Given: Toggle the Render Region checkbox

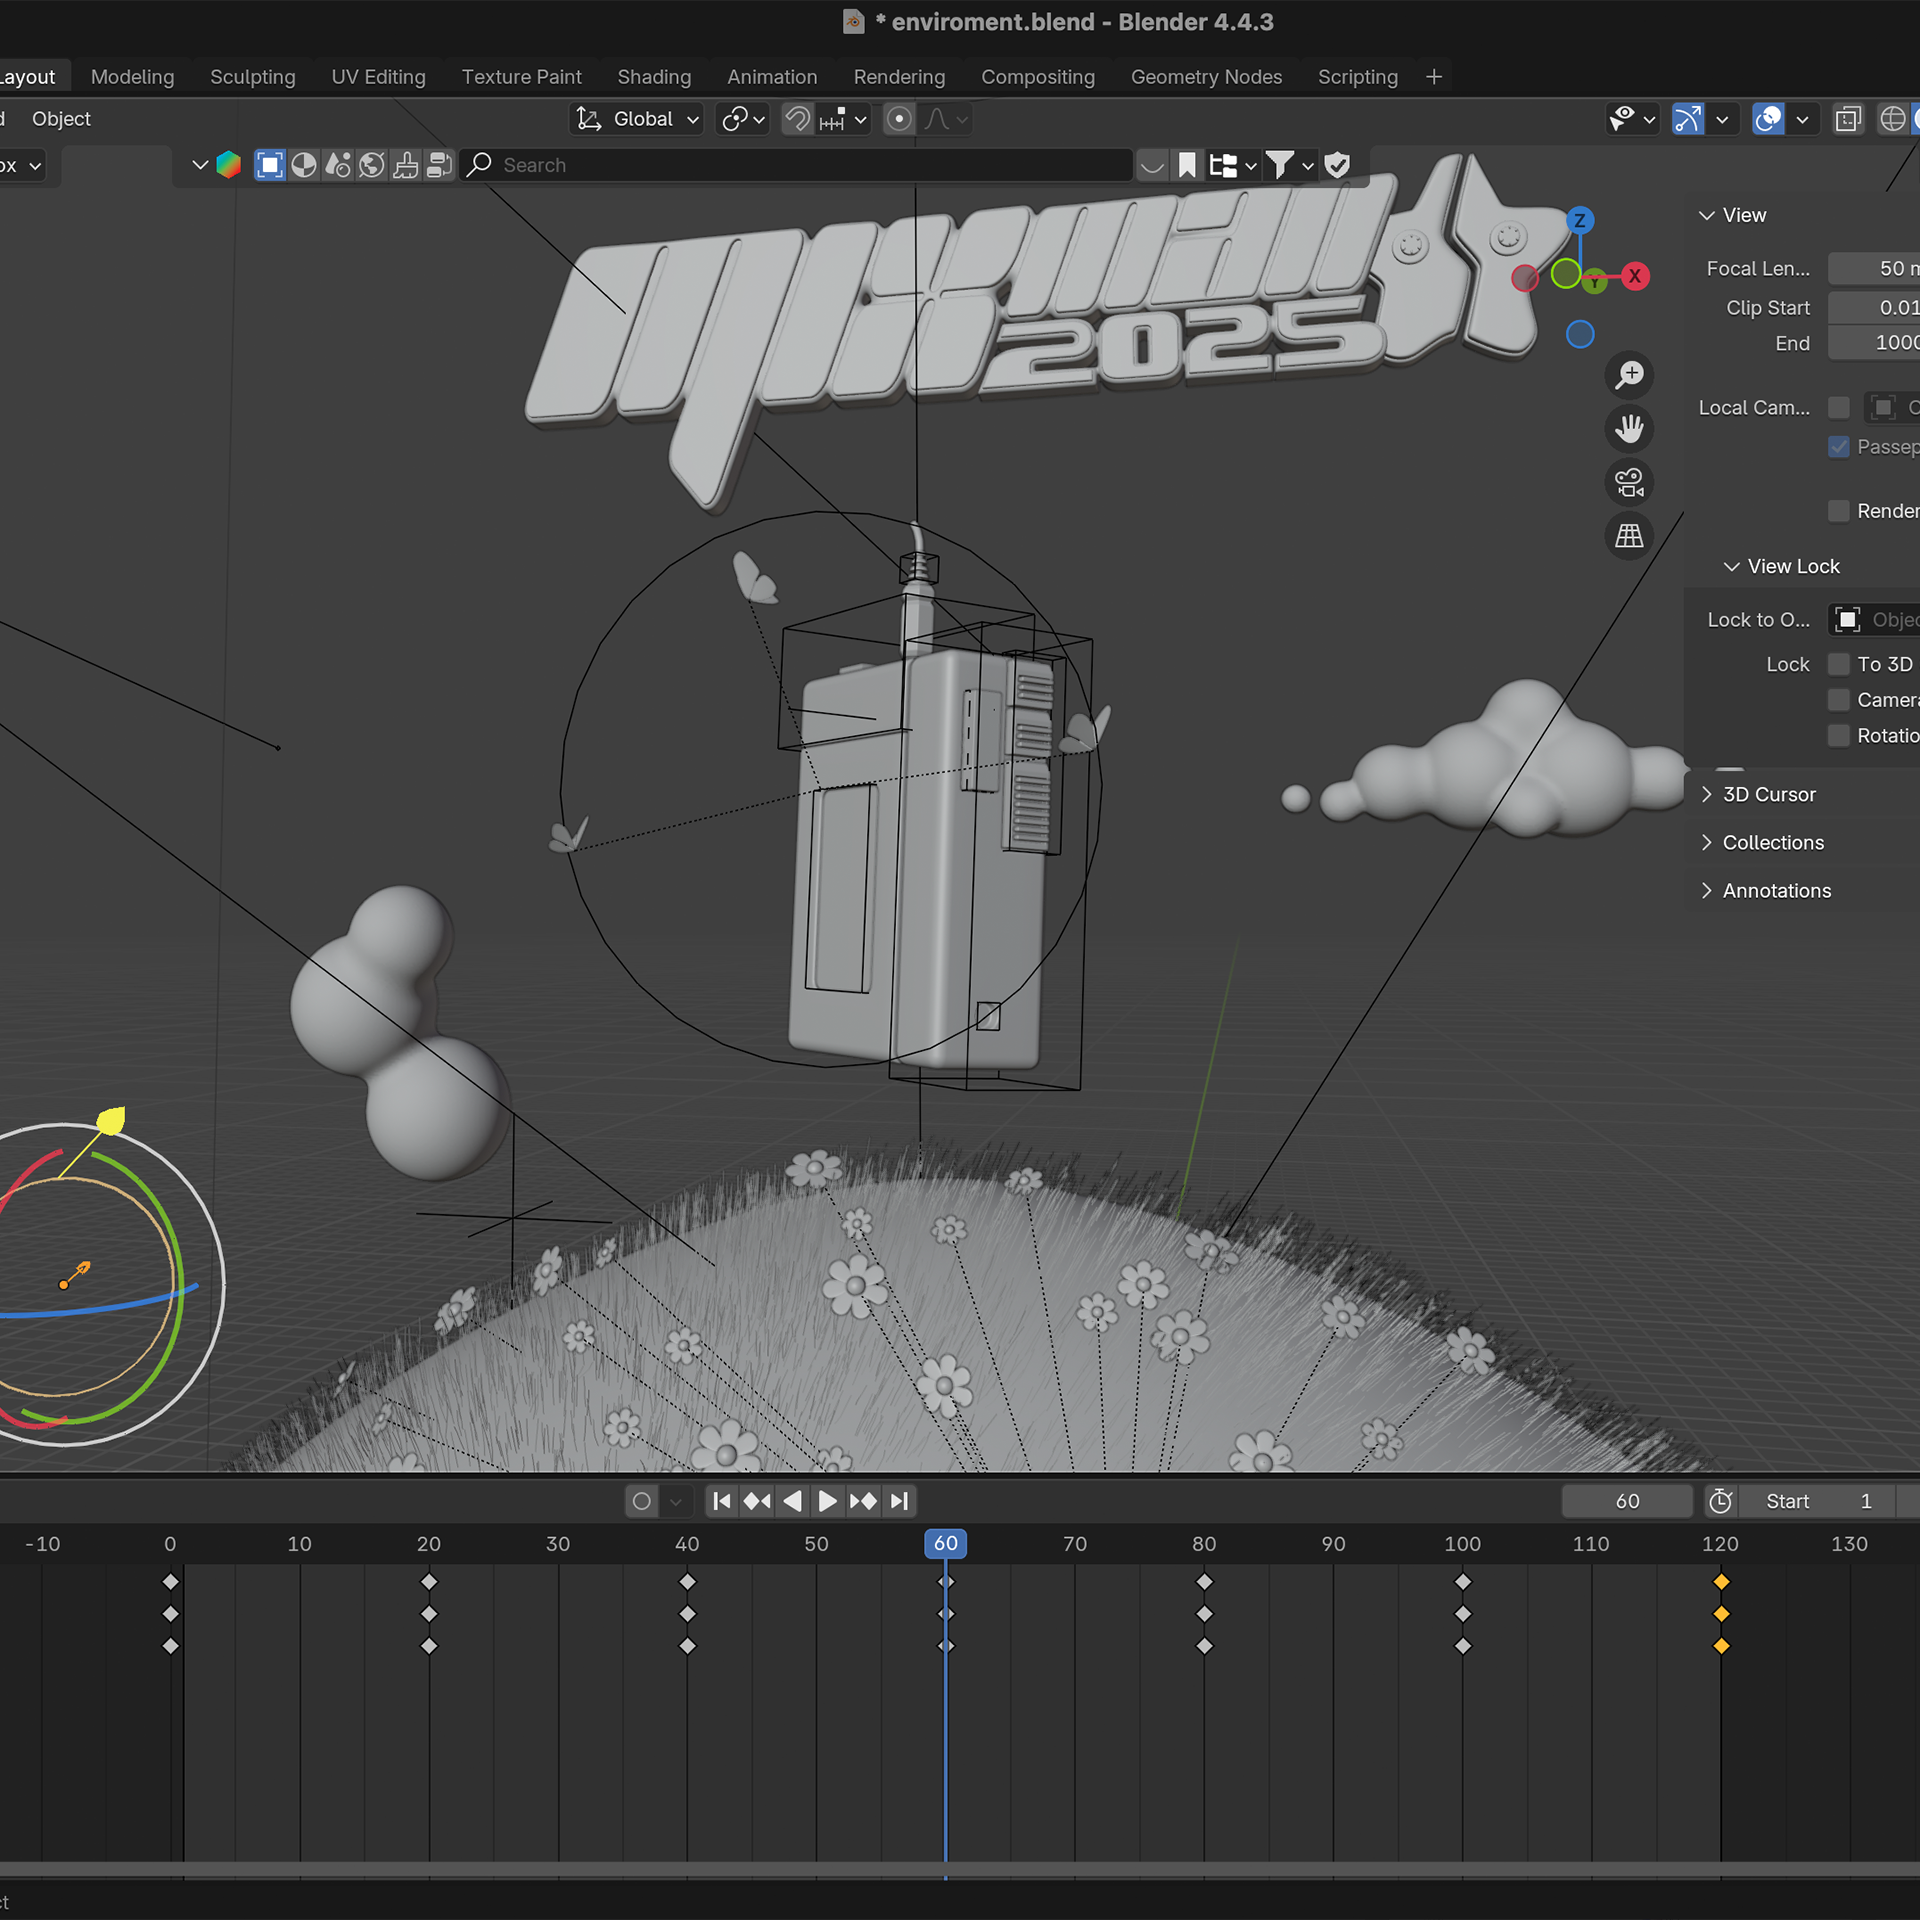Looking at the screenshot, I should (x=1838, y=511).
